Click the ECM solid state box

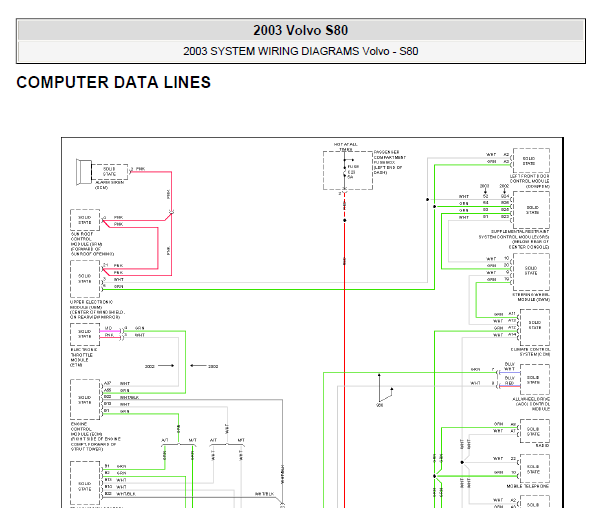point(85,400)
